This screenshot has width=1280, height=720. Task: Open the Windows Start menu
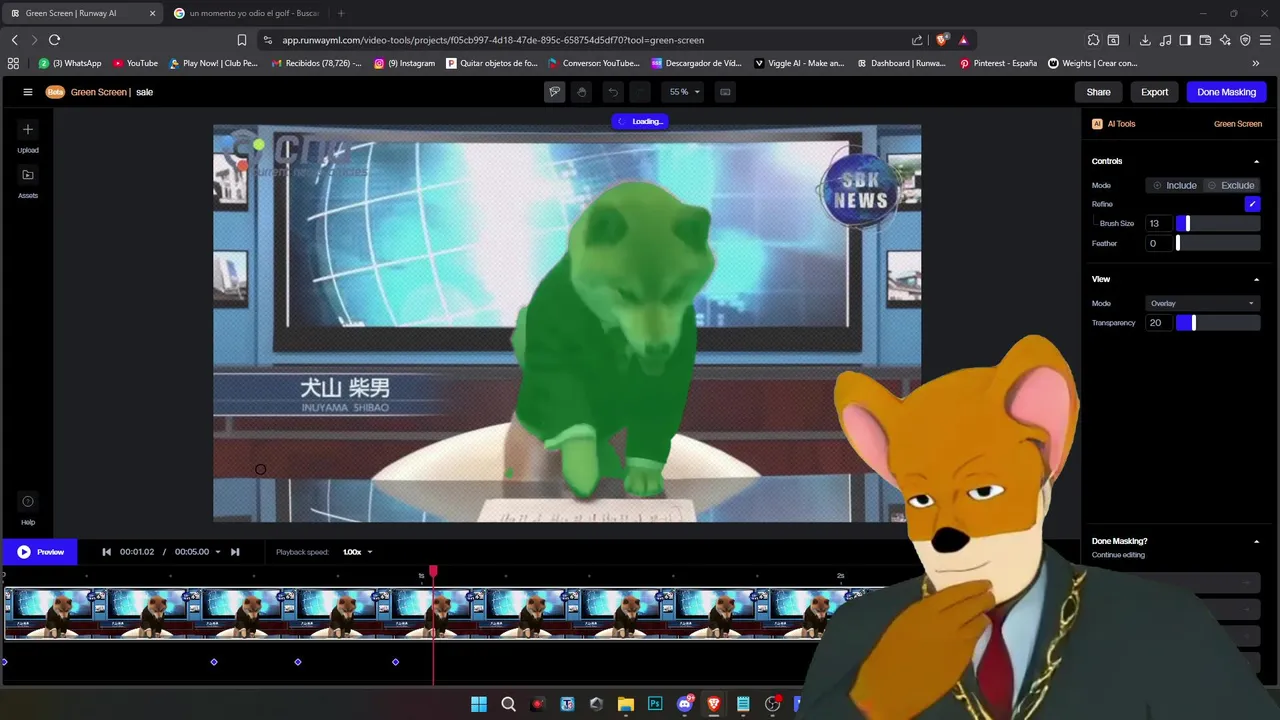[x=479, y=704]
